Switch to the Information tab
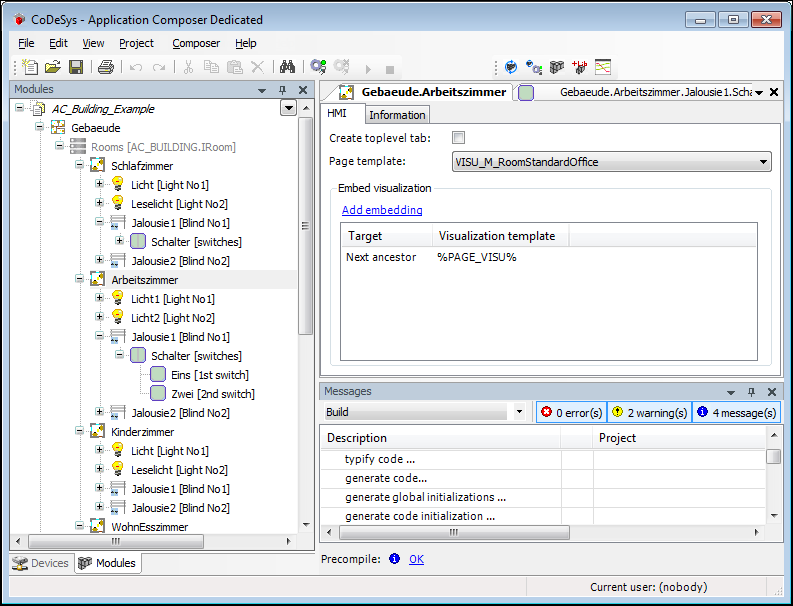The image size is (793, 606). (x=397, y=115)
